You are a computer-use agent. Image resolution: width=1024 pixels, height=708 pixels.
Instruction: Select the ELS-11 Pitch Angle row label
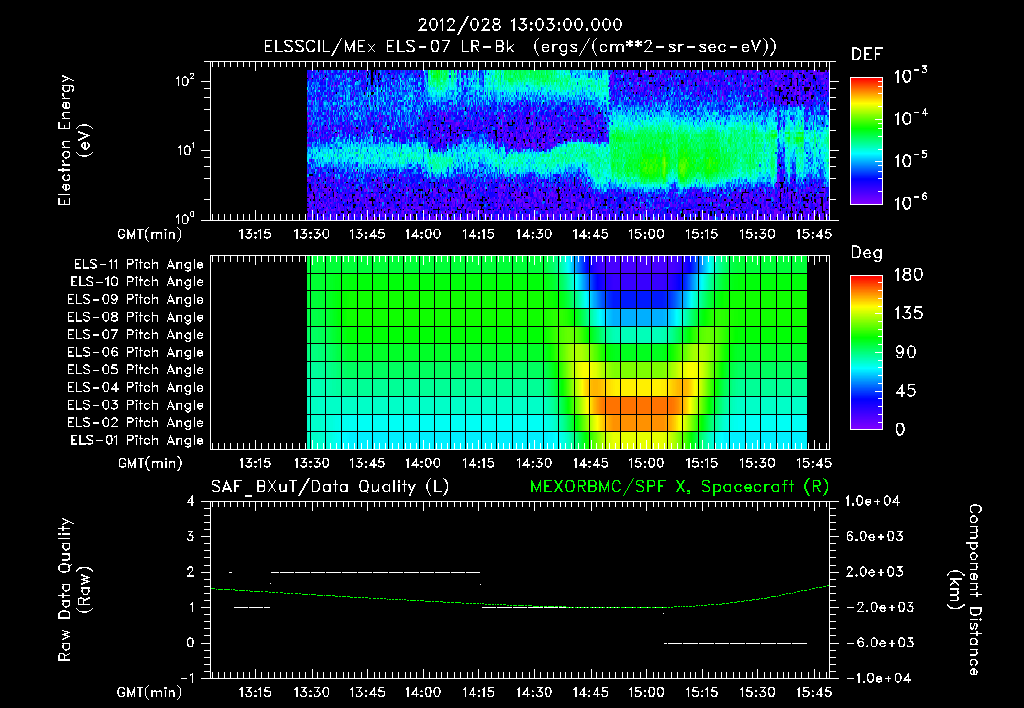(x=138, y=265)
